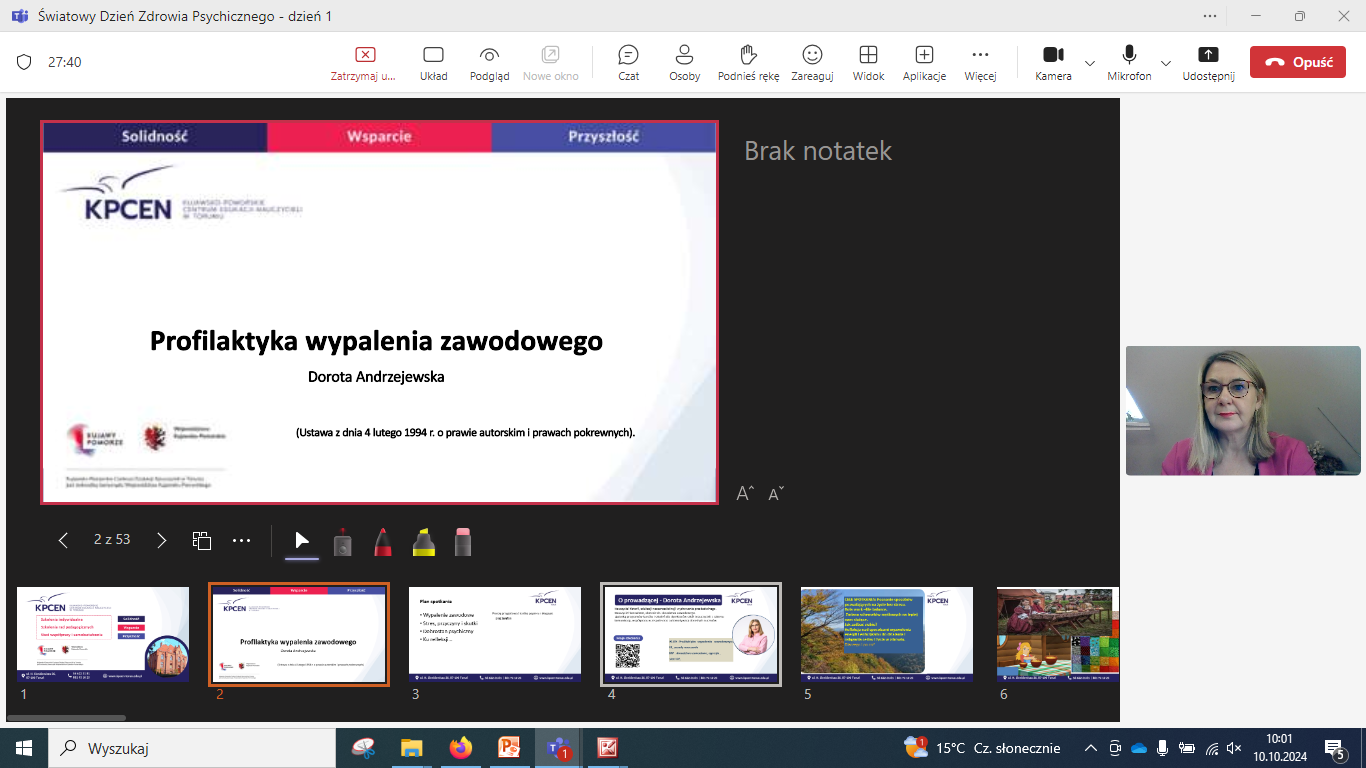This screenshot has height=768, width=1366.
Task: Go to the next slide arrow
Action: 162,541
